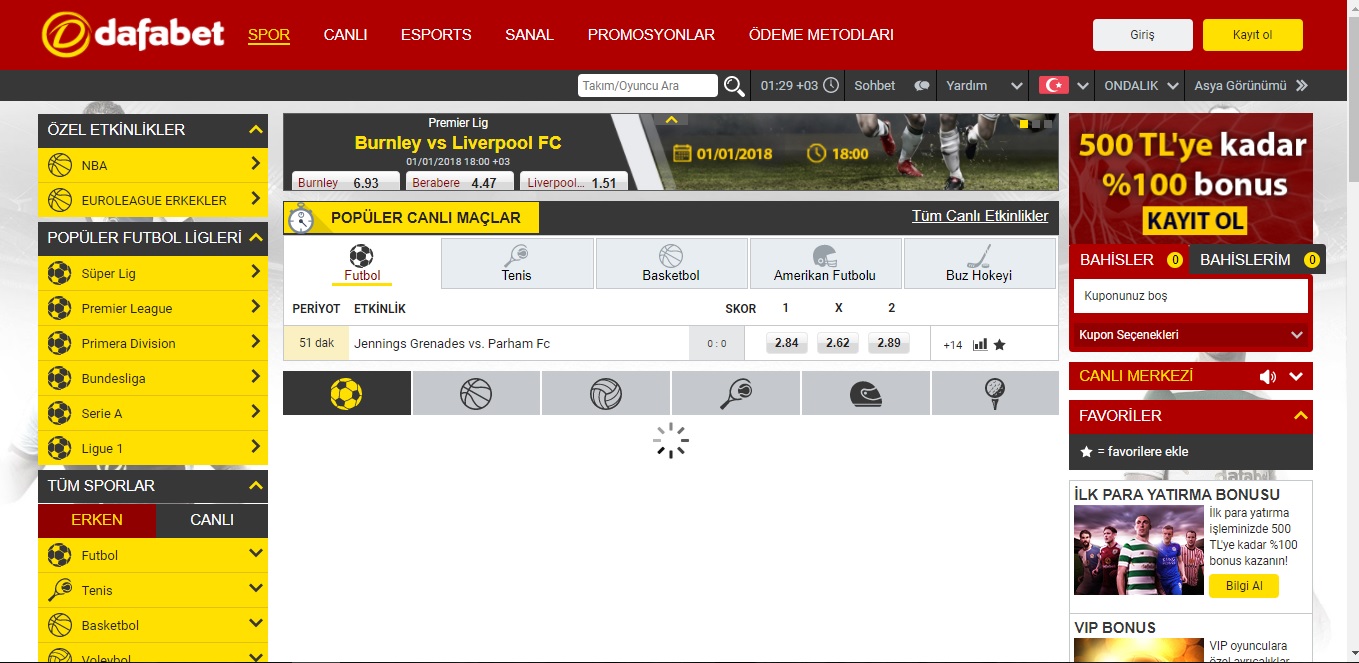Open the ONDALIK odds format dropdown
Screen dimensions: 1359x663
[x=1139, y=86]
